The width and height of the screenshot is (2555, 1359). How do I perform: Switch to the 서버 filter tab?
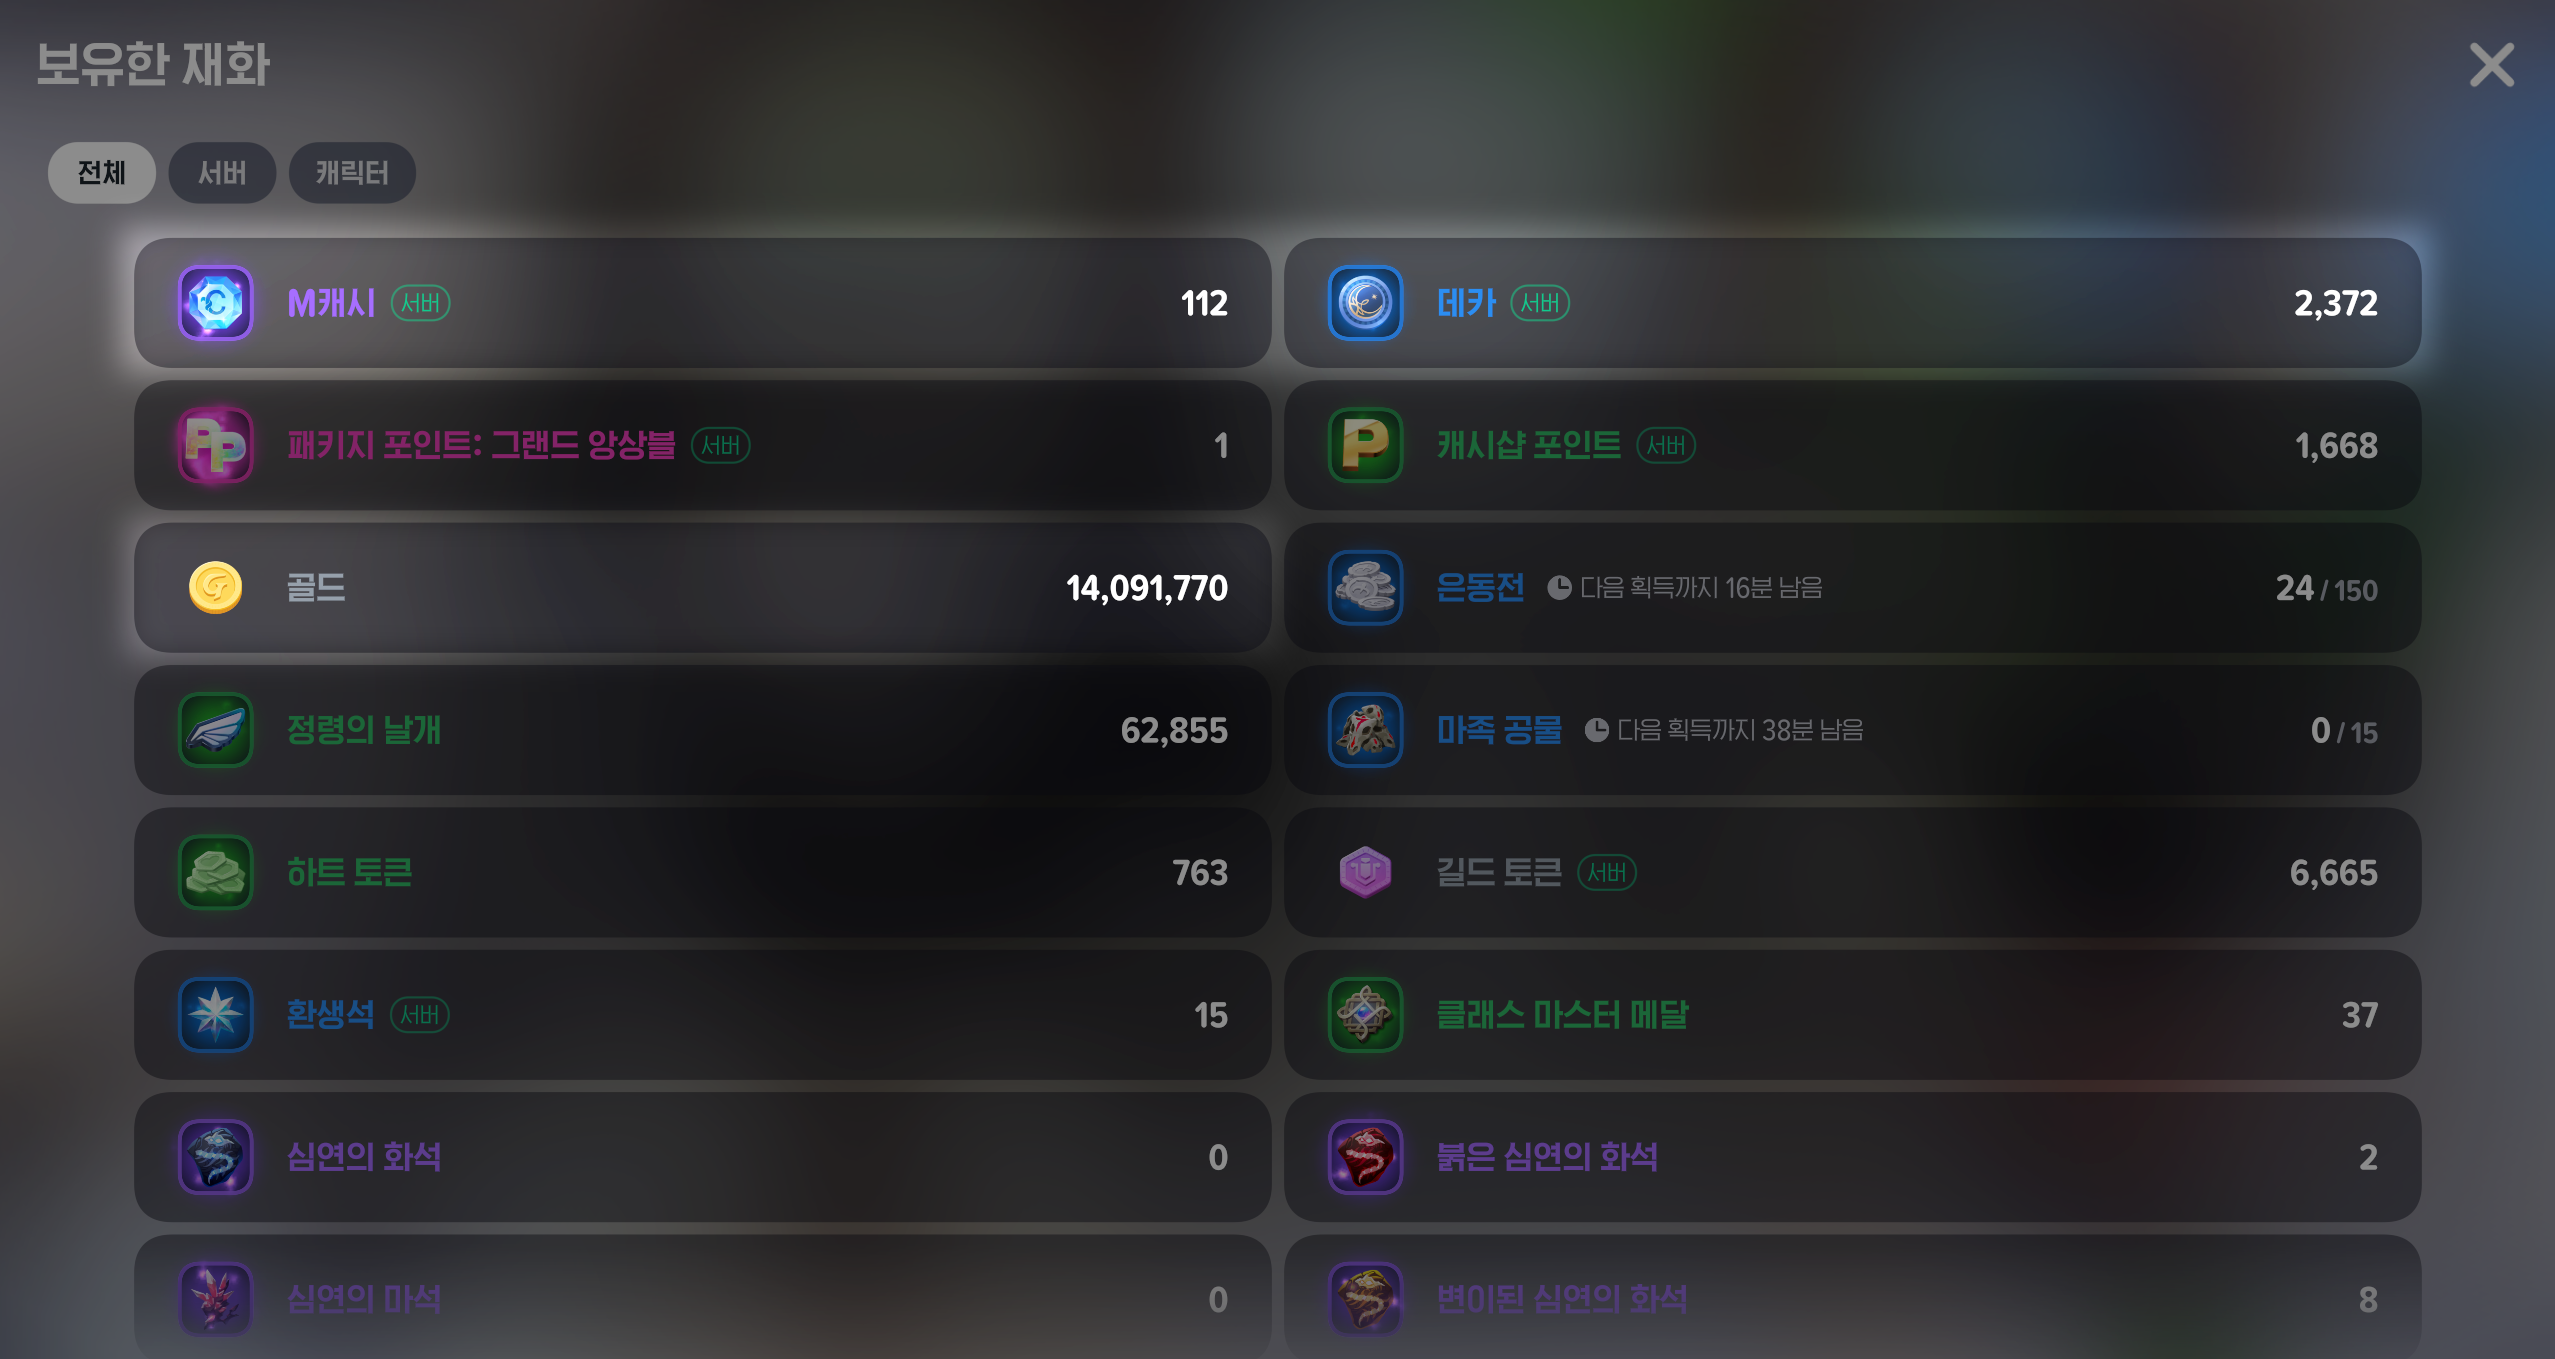(222, 173)
